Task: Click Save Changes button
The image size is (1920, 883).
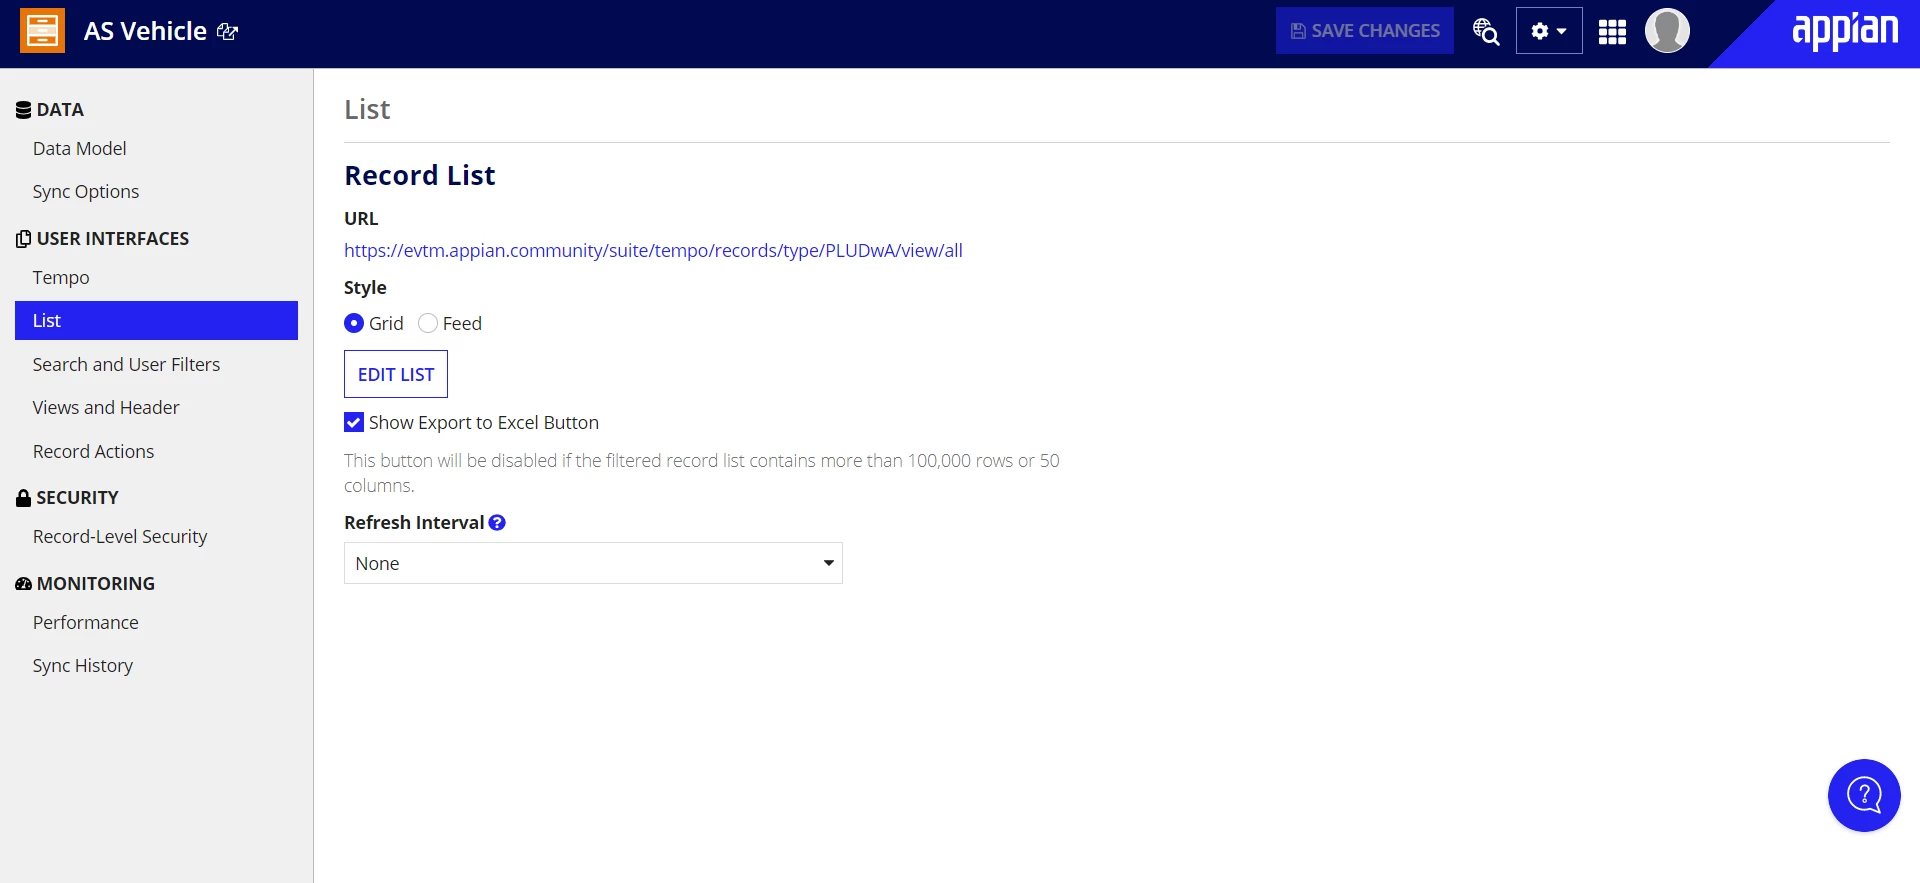Action: pos(1365,31)
